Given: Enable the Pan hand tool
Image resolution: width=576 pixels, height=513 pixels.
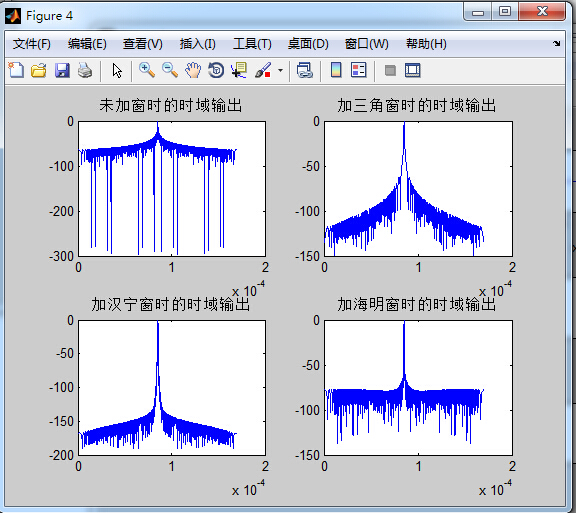Looking at the screenshot, I should click(x=193, y=70).
